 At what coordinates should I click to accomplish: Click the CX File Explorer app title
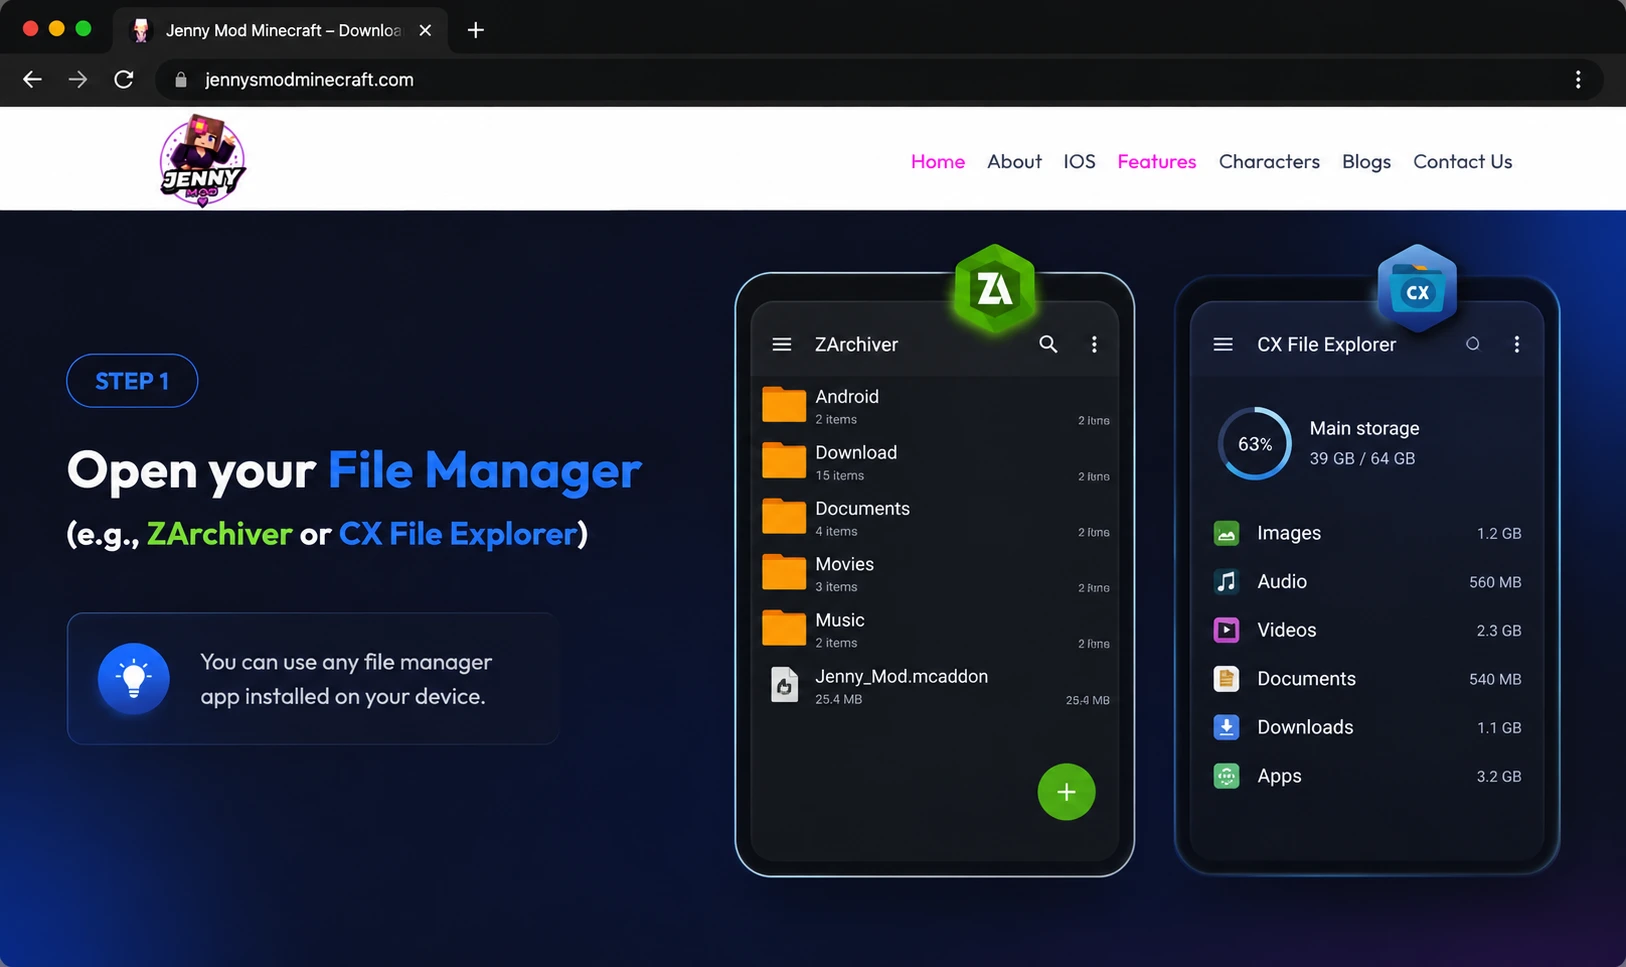click(x=1326, y=344)
